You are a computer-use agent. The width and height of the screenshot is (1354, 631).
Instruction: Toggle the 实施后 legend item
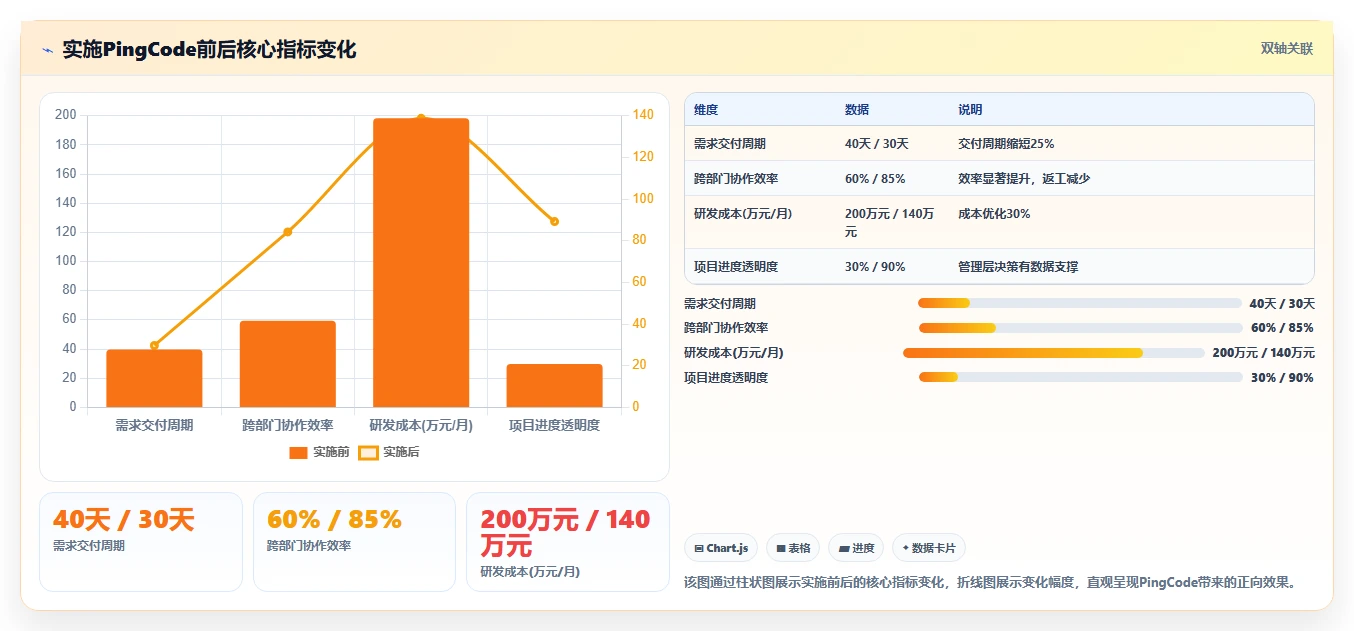(x=389, y=452)
